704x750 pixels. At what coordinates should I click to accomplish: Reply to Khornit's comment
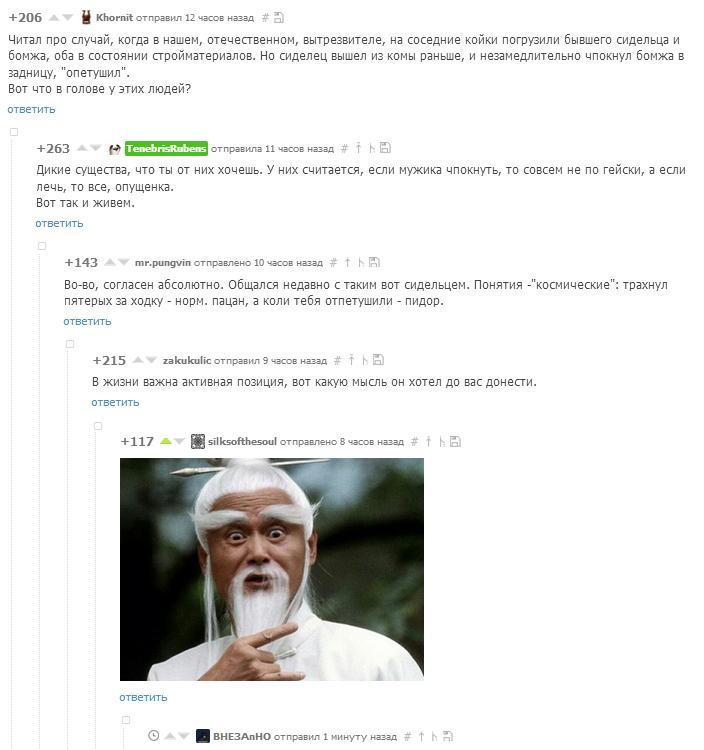(x=32, y=110)
